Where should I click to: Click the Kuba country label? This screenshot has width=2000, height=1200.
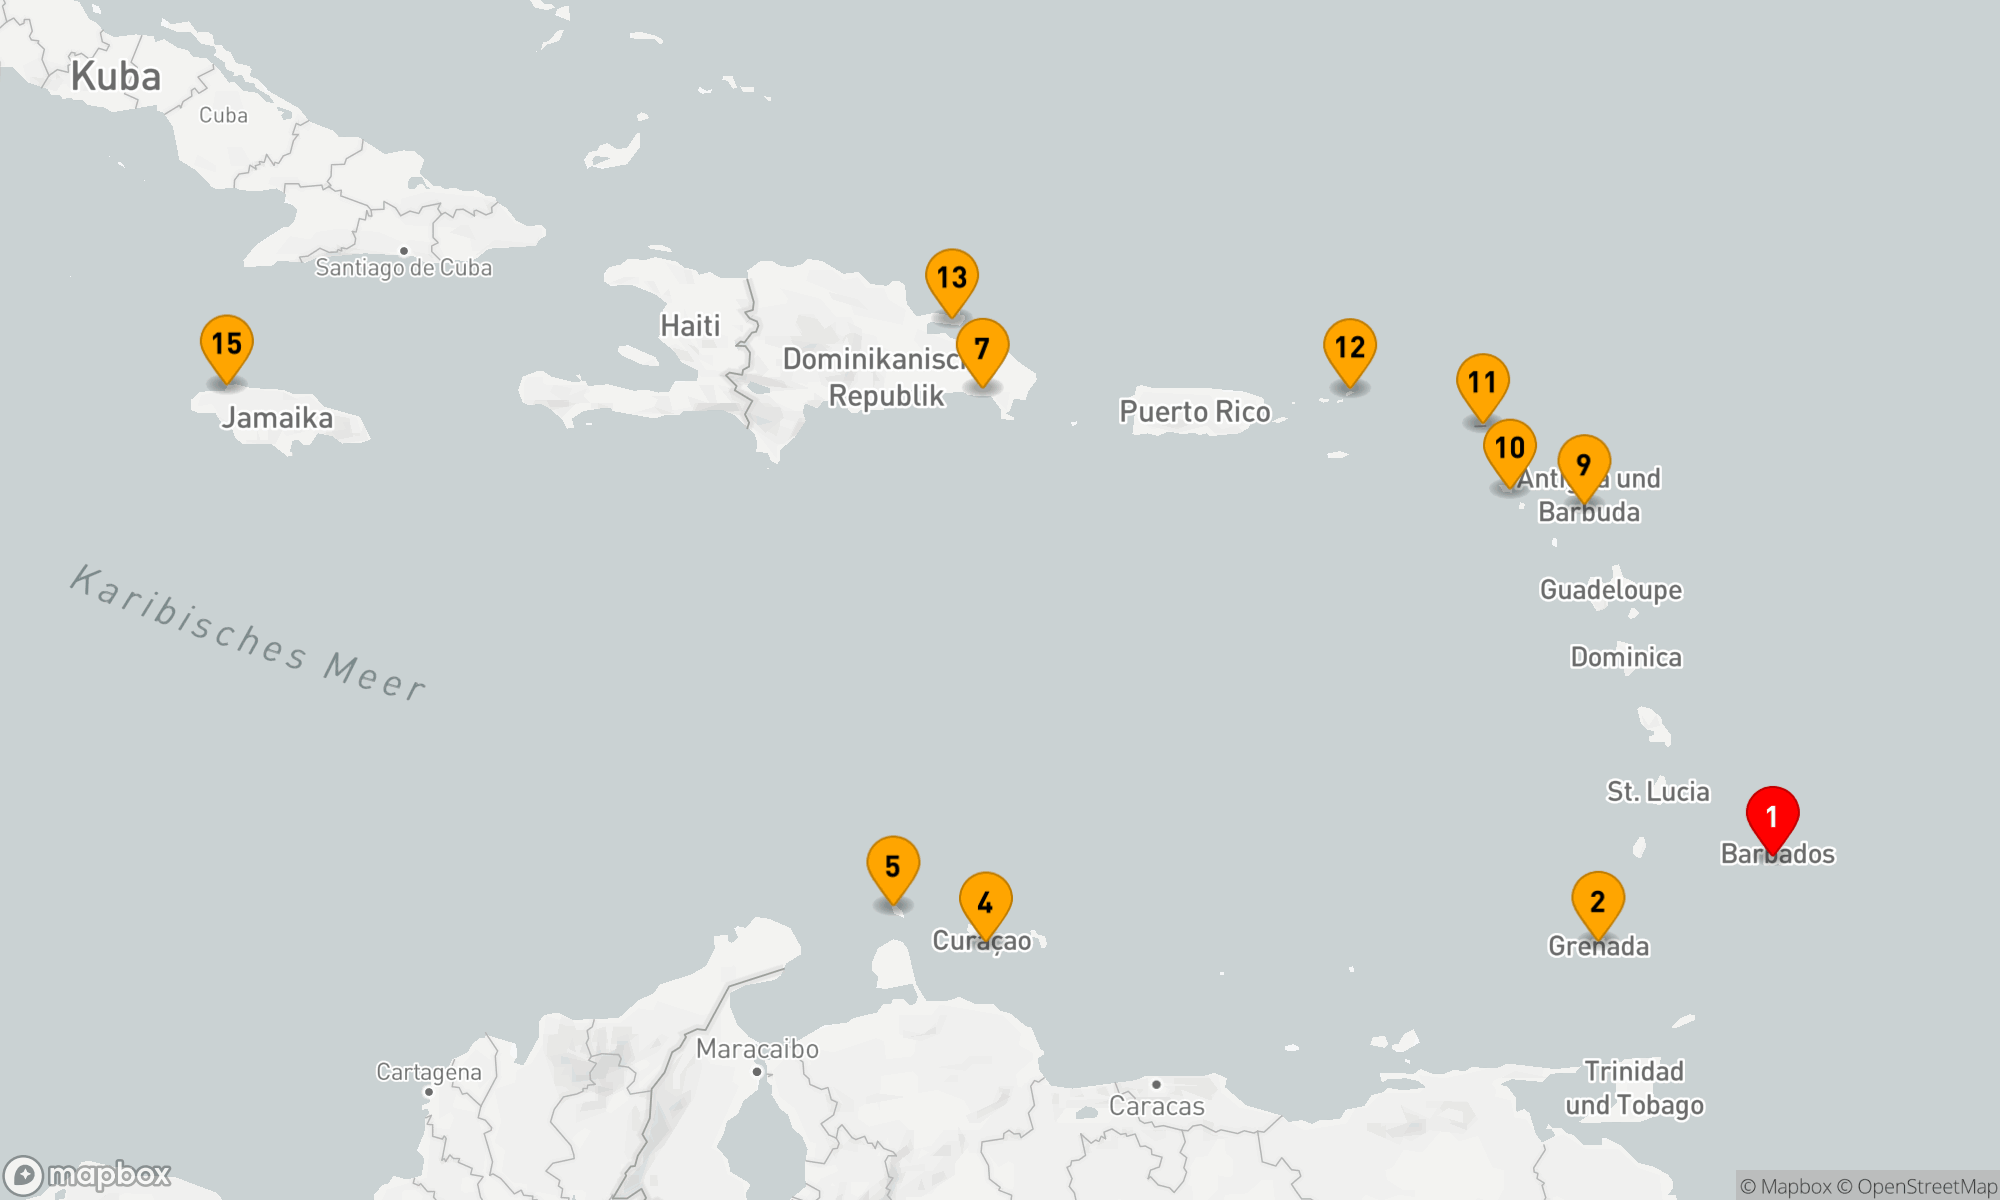(x=115, y=77)
